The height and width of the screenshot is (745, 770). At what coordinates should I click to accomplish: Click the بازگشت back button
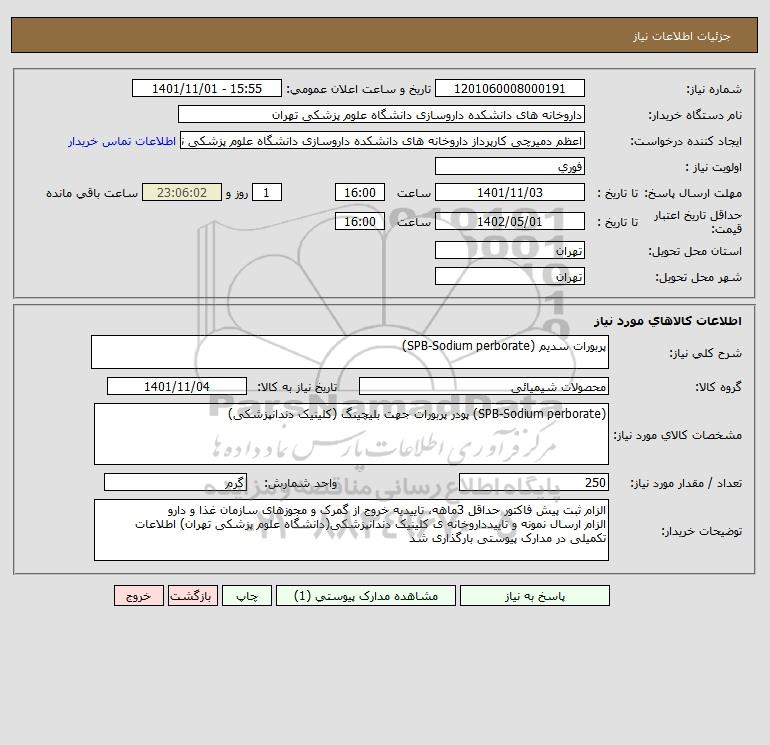click(x=192, y=596)
